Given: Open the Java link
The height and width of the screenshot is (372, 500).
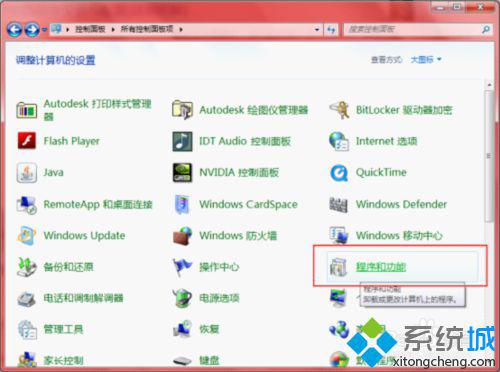Looking at the screenshot, I should (54, 172).
